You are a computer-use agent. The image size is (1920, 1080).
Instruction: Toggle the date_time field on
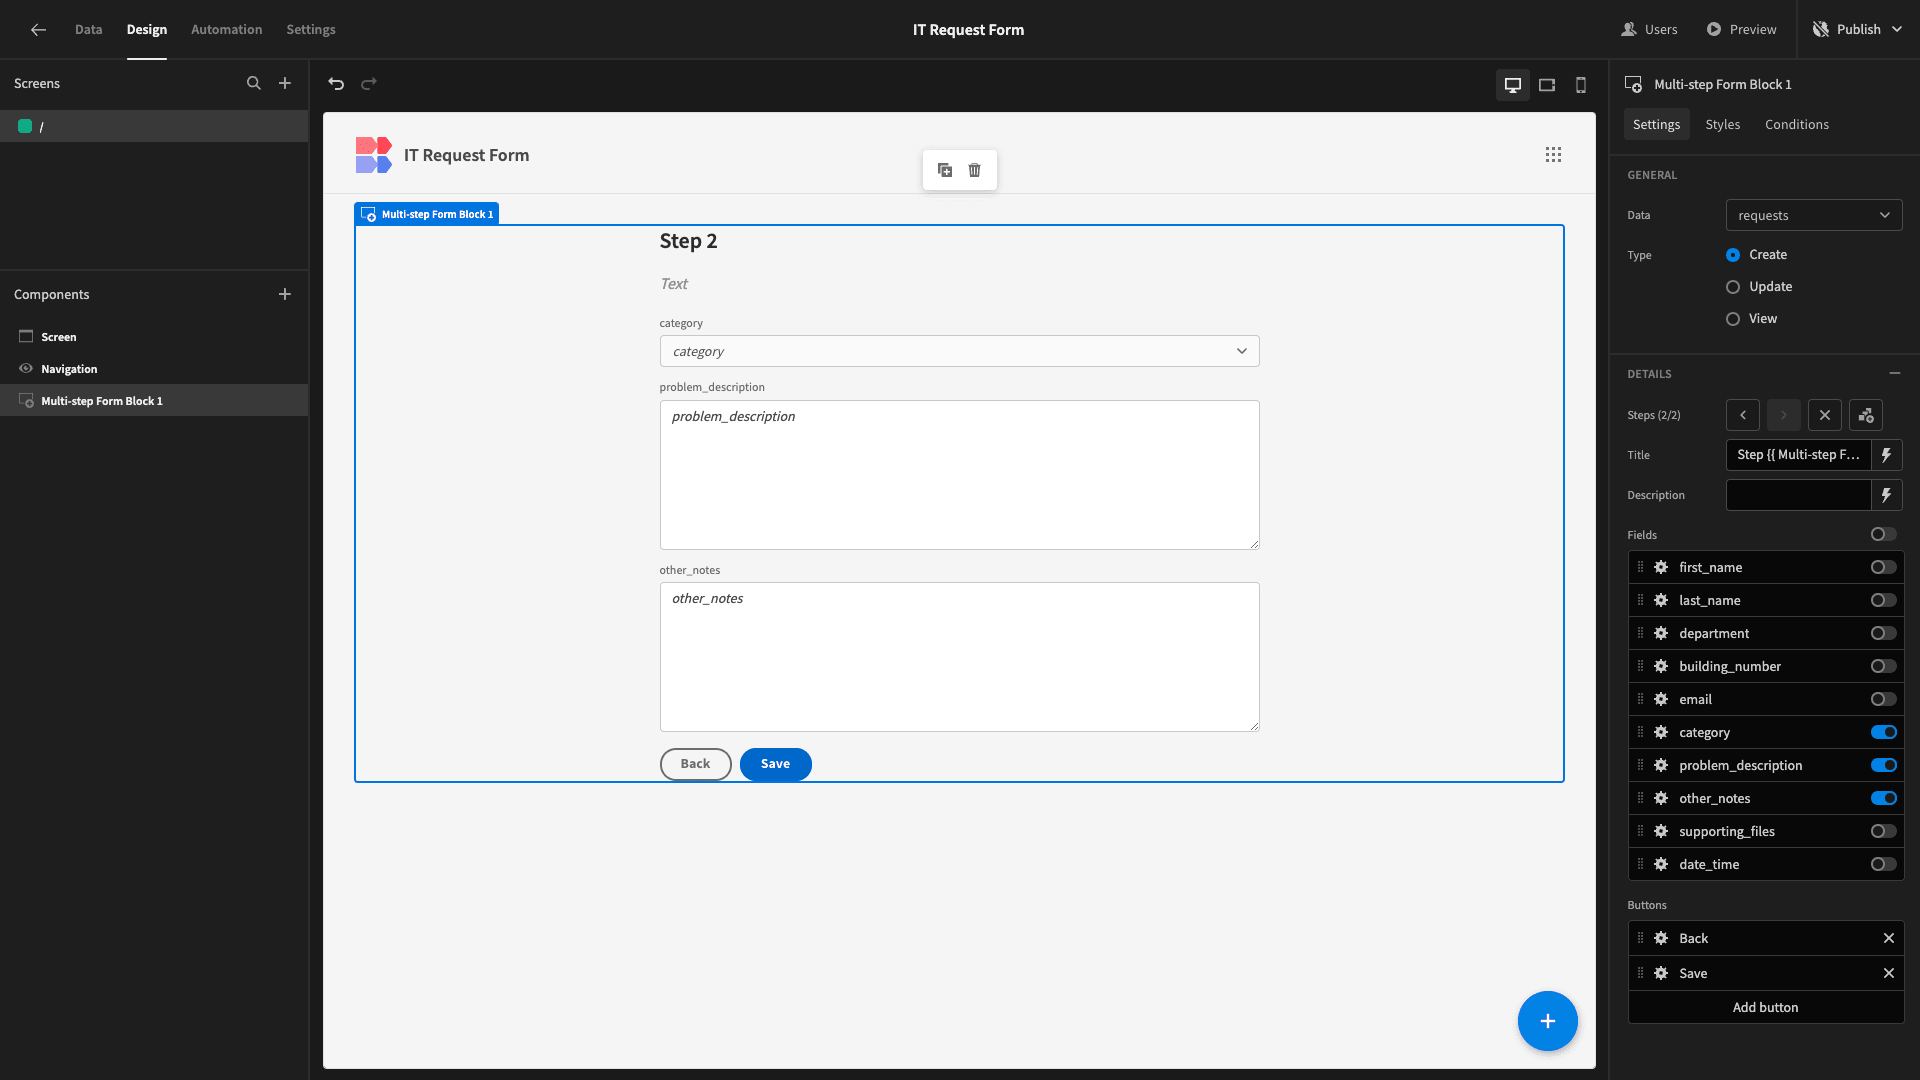click(1883, 864)
